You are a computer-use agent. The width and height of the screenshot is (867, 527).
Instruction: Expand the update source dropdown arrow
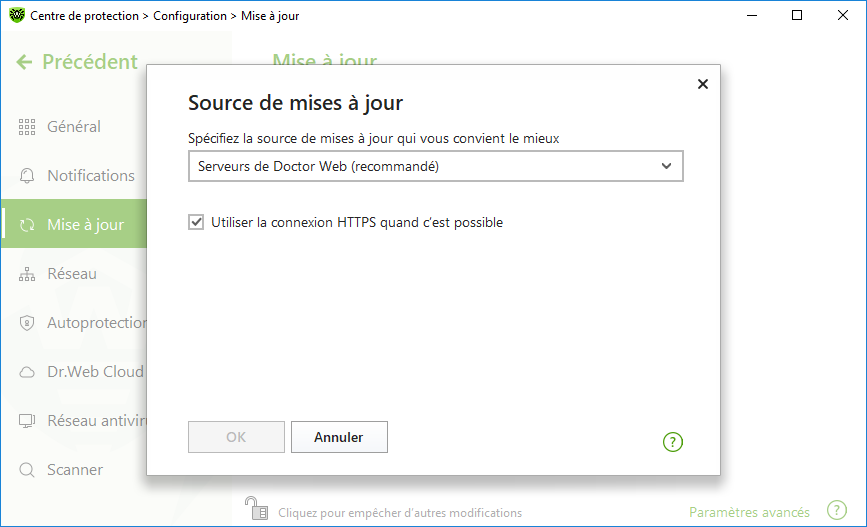(666, 166)
